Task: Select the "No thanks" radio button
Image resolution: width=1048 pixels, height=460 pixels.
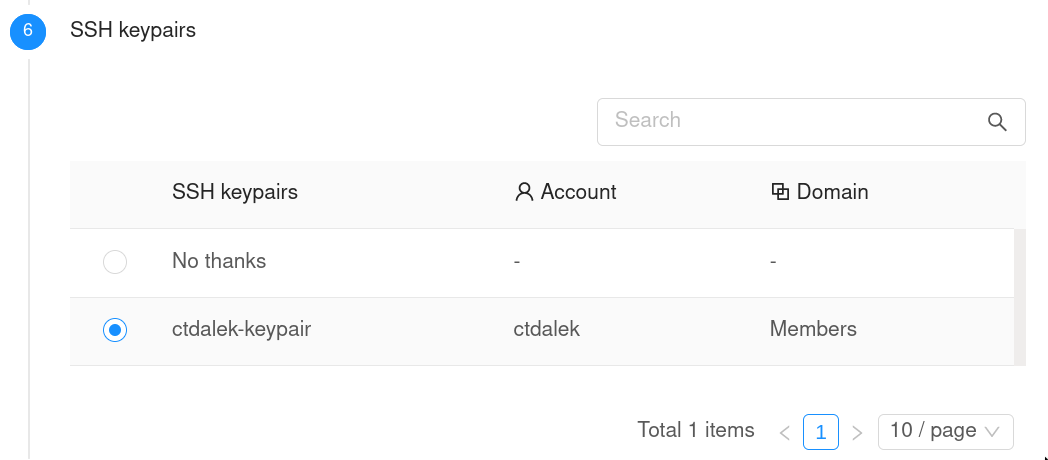Action: pyautogui.click(x=115, y=262)
